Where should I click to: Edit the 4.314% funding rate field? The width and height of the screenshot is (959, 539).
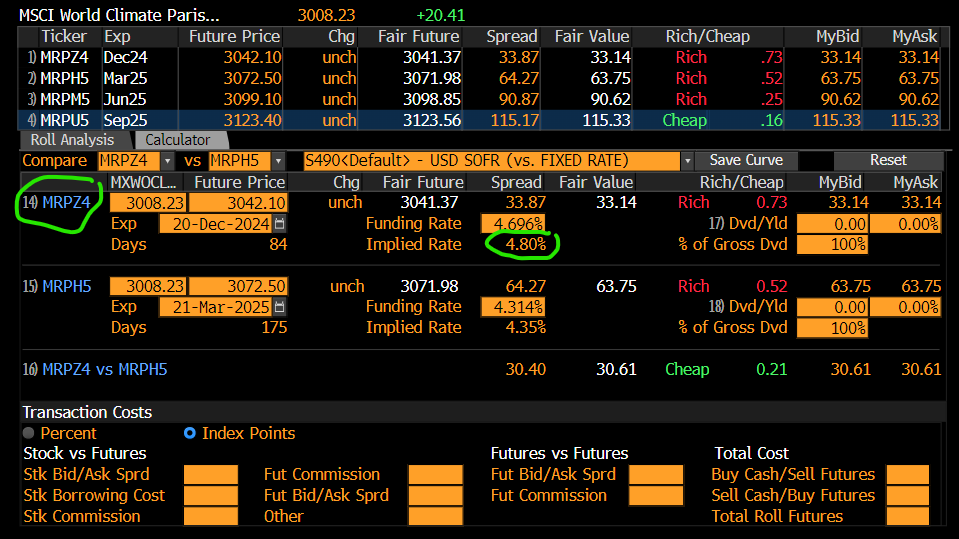pyautogui.click(x=513, y=307)
